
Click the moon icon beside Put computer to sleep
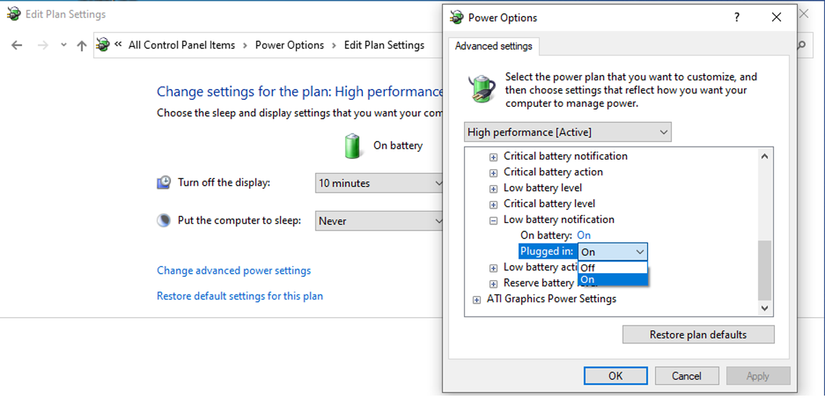(x=164, y=220)
